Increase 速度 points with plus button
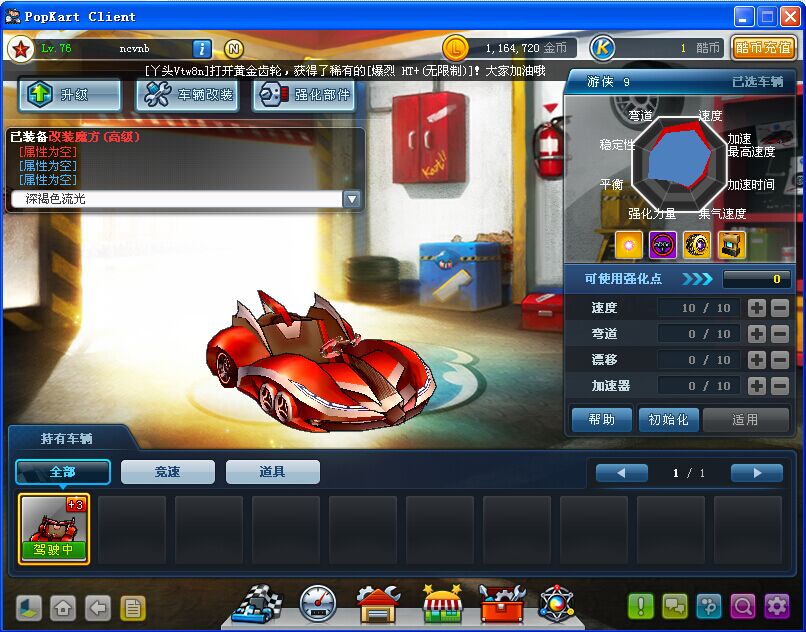The image size is (806, 632). 756,308
